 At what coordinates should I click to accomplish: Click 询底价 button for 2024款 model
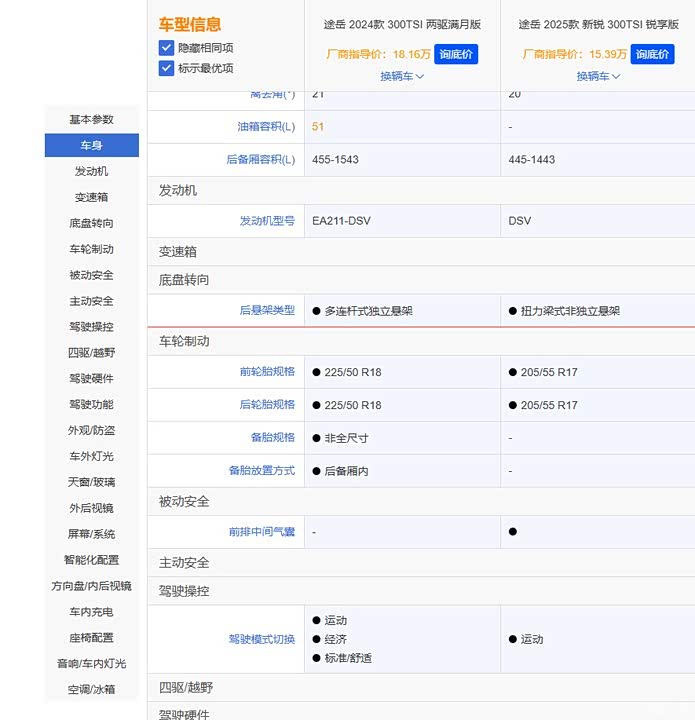[456, 54]
